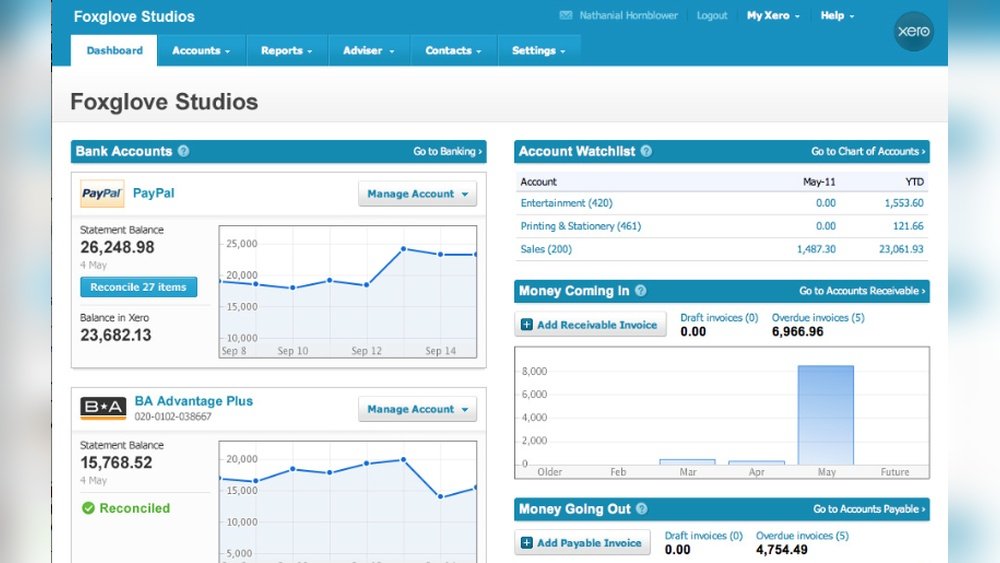Click the May bar in receivables chart

coord(825,415)
